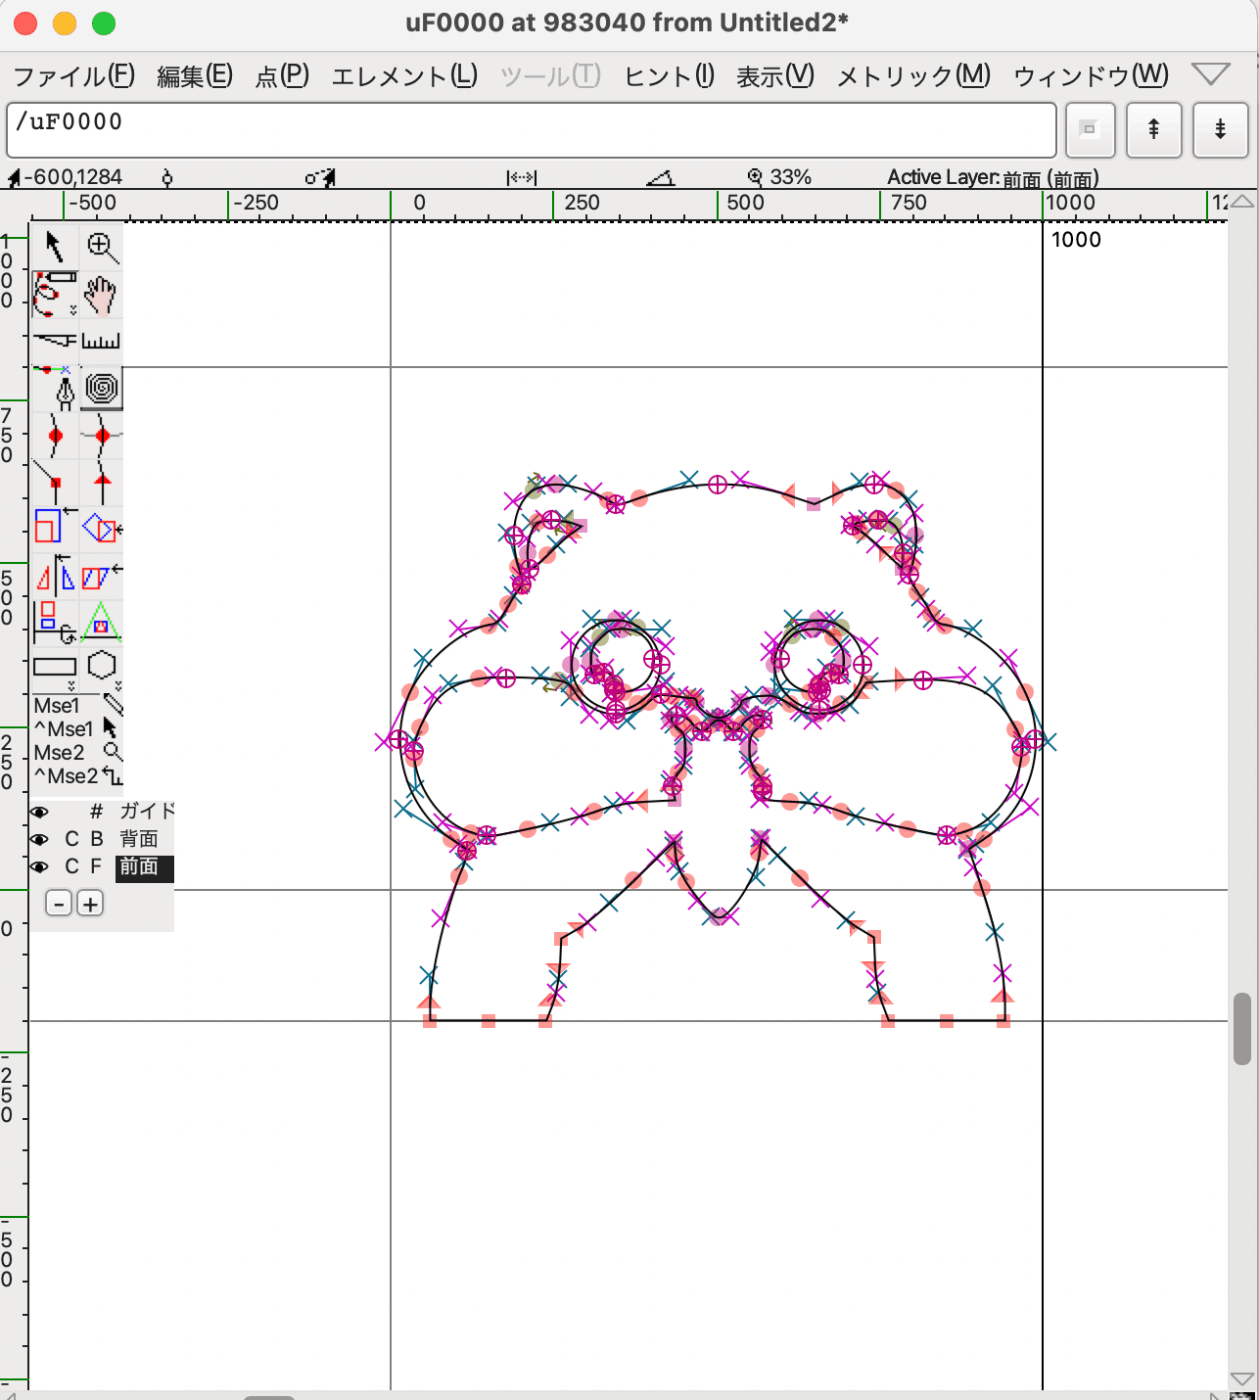Image resolution: width=1259 pixels, height=1400 pixels.
Task: Select the Corner point tool
Action: pos(54,482)
